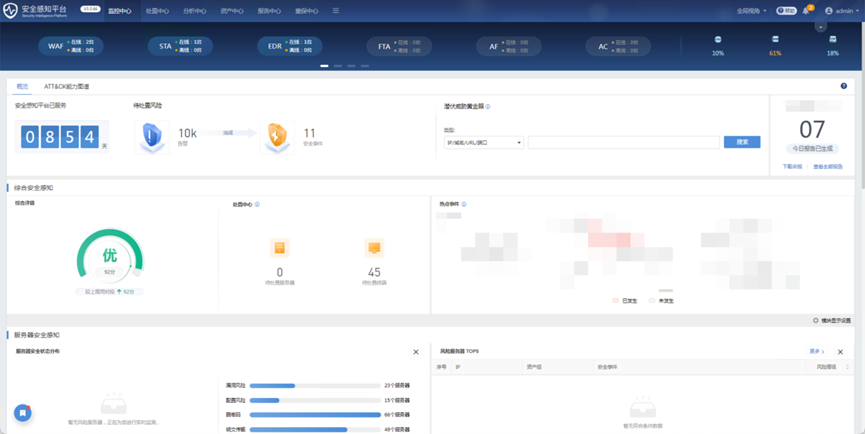Click the orange pending terminals monitor icon
This screenshot has width=865, height=434.
374,248
